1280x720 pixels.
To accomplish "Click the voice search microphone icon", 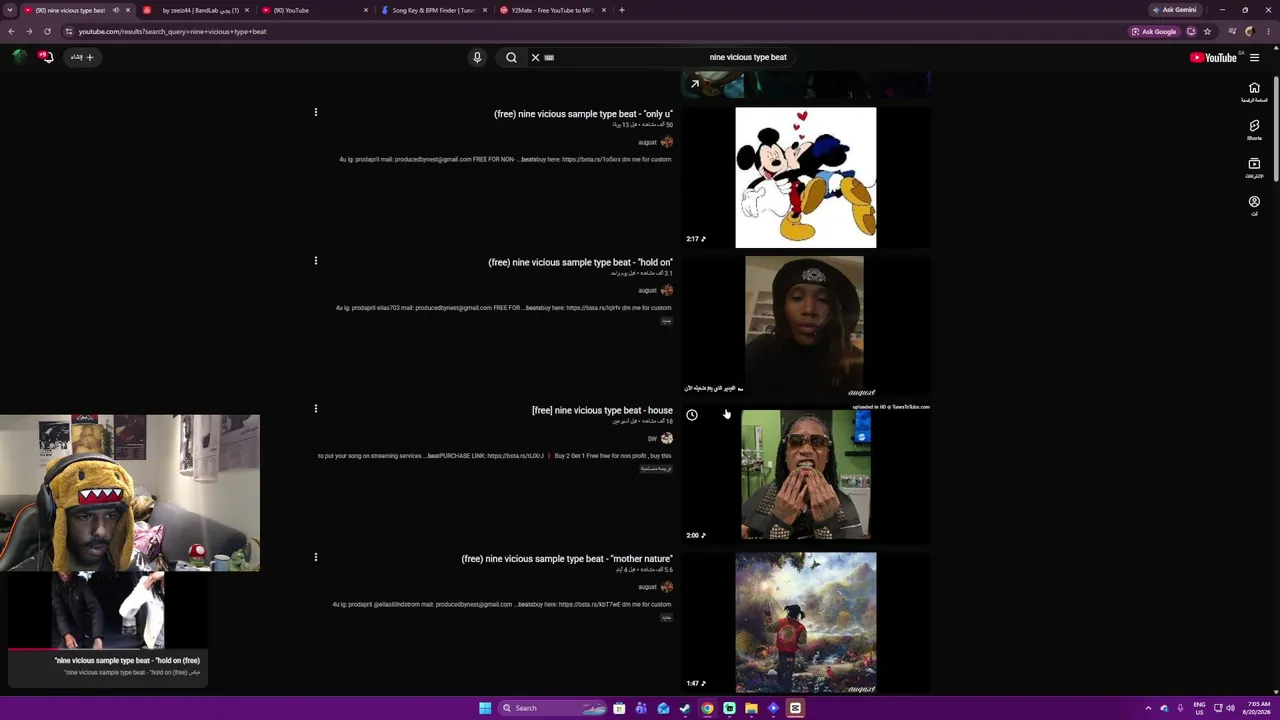I will [x=477, y=57].
